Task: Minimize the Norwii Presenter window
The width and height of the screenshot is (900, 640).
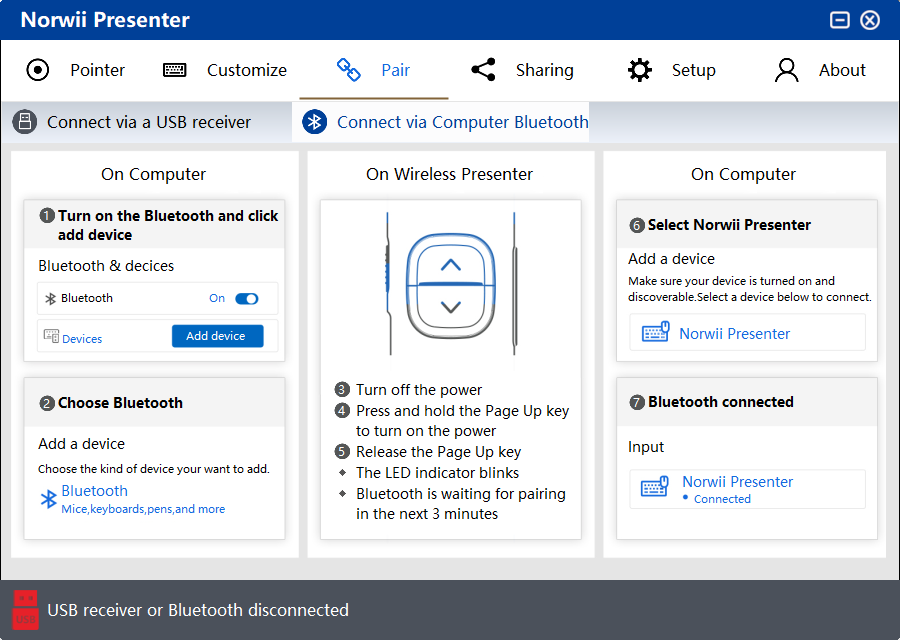Action: click(839, 20)
